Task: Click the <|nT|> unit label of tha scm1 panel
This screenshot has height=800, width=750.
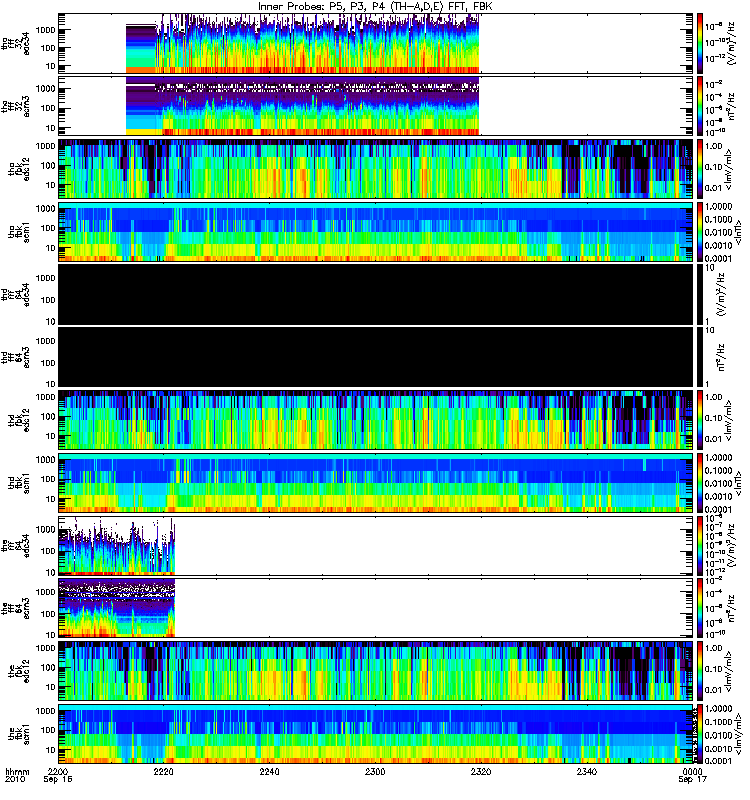Action: pos(738,232)
